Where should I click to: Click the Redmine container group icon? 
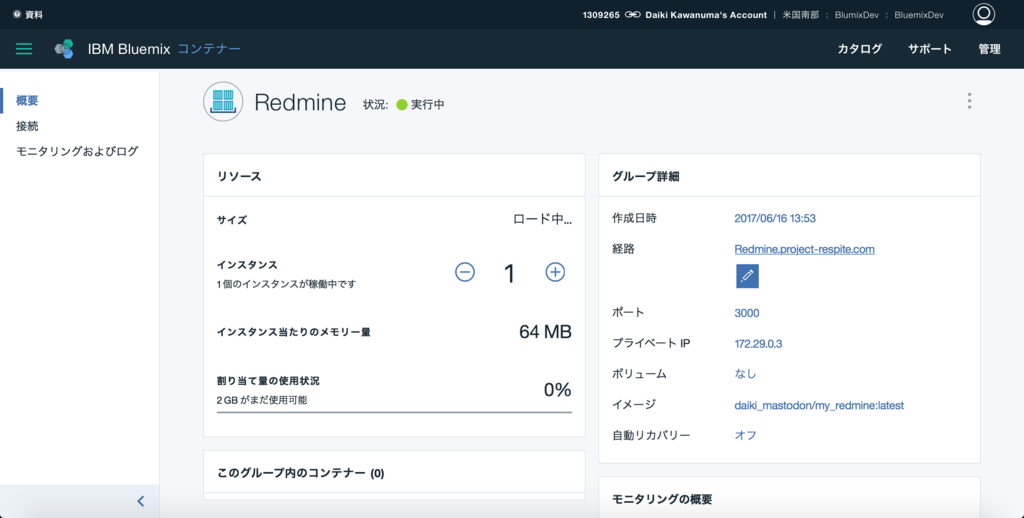tap(223, 101)
